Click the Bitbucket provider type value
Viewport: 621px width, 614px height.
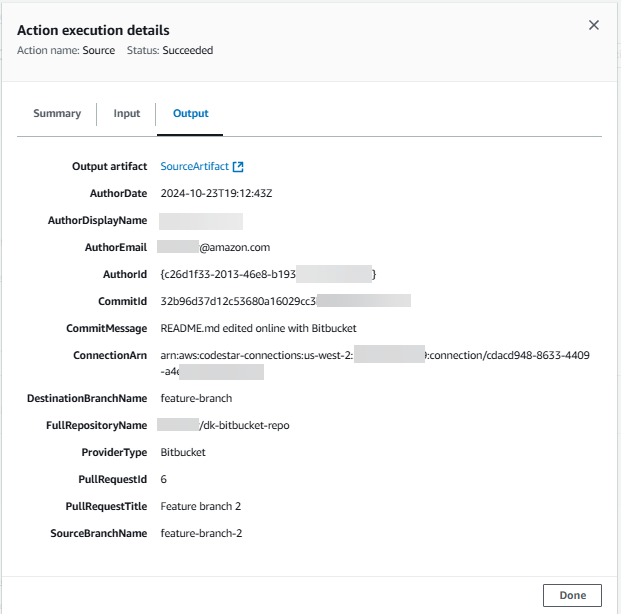click(x=183, y=452)
